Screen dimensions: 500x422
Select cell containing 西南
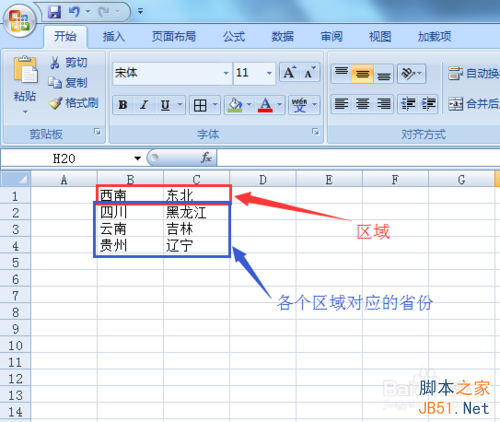pos(131,195)
